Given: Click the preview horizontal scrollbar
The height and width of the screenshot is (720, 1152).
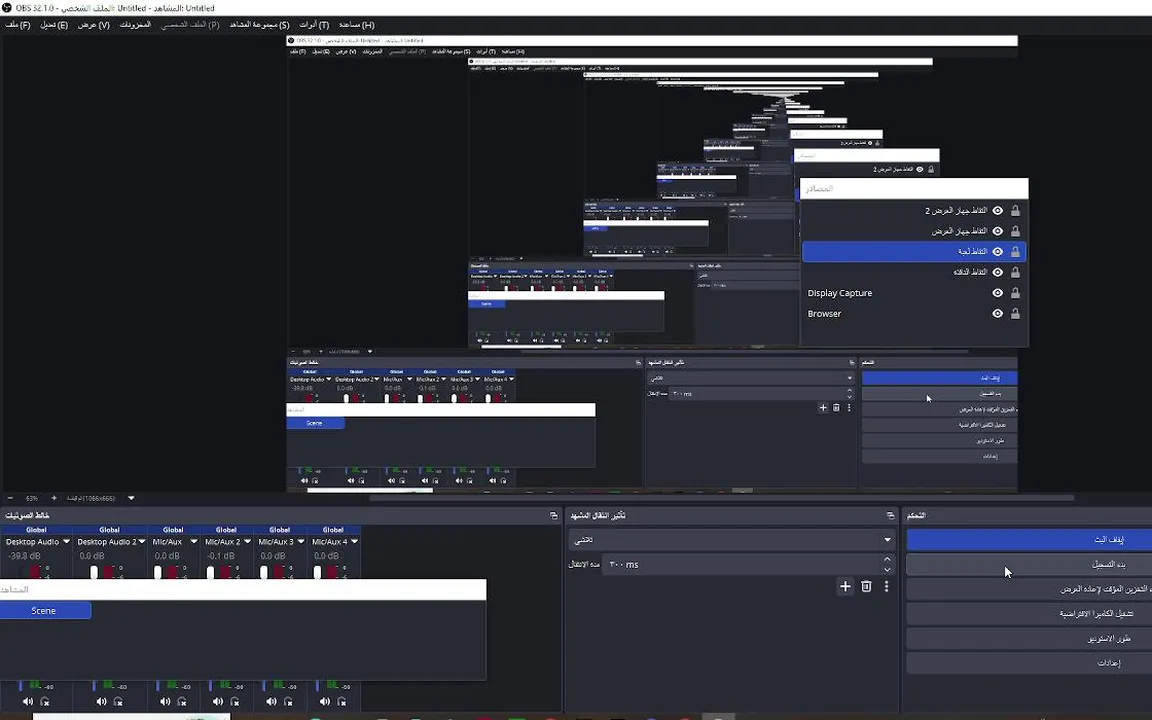Looking at the screenshot, I should [720, 498].
